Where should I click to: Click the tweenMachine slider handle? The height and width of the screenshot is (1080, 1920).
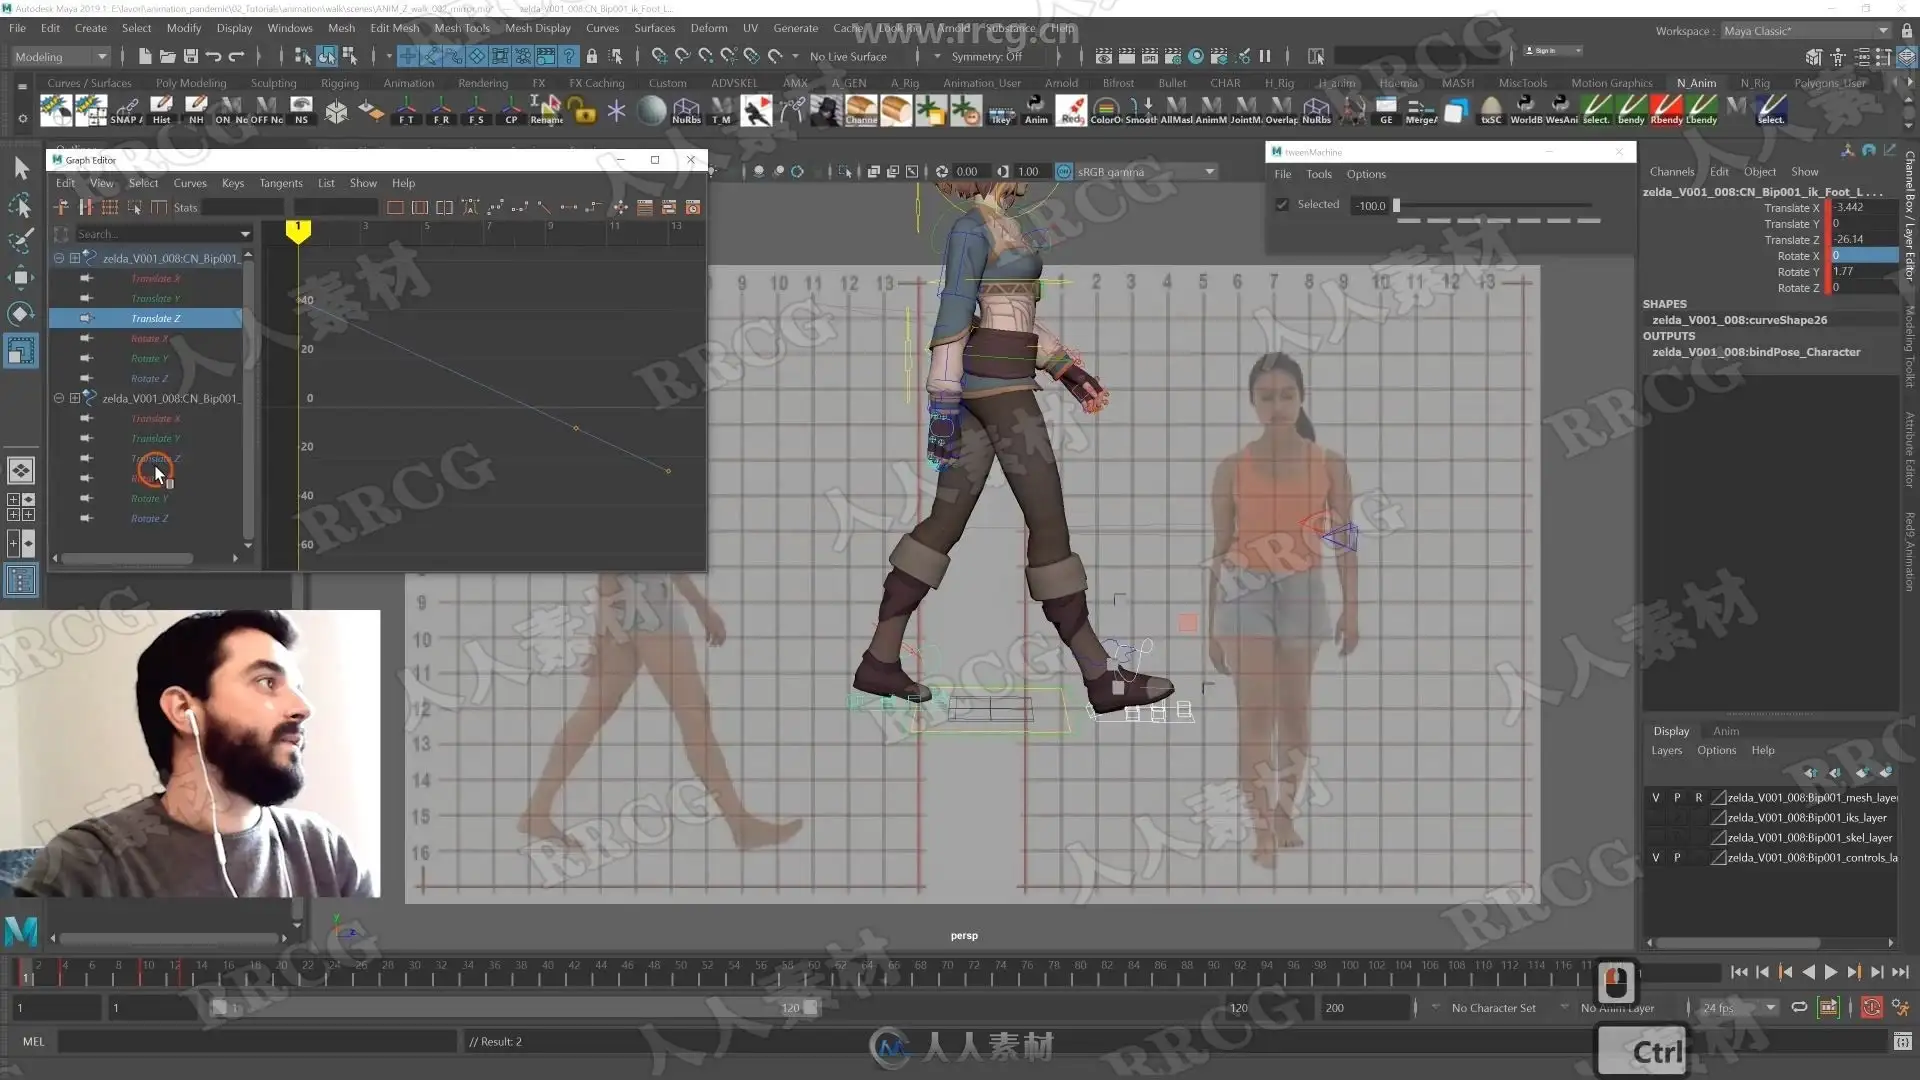pos(1396,206)
